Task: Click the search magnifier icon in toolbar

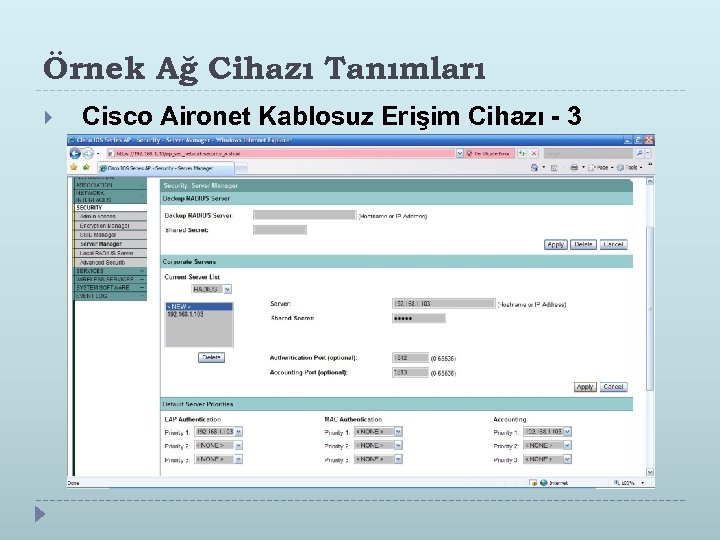Action: click(639, 153)
